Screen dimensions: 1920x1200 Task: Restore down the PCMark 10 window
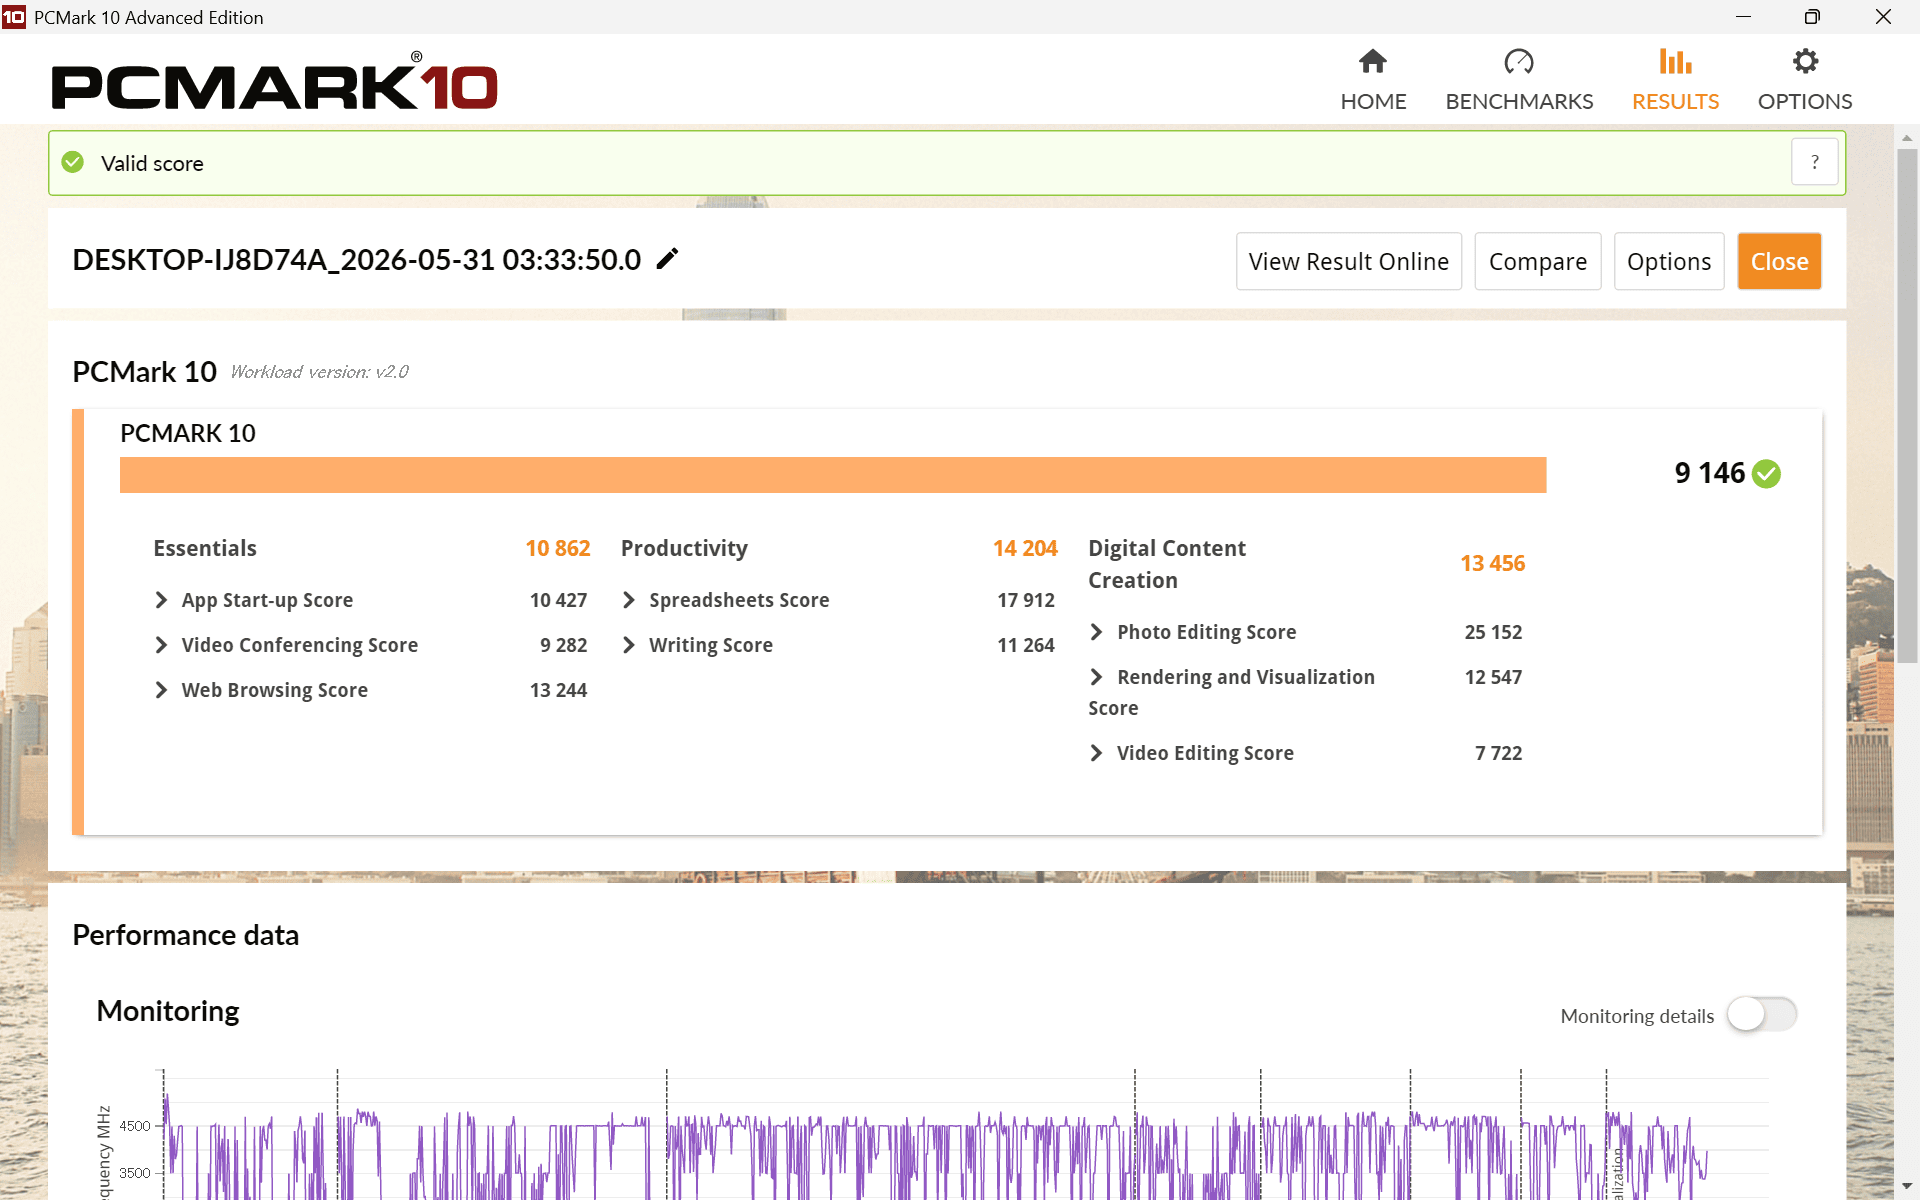click(1812, 17)
